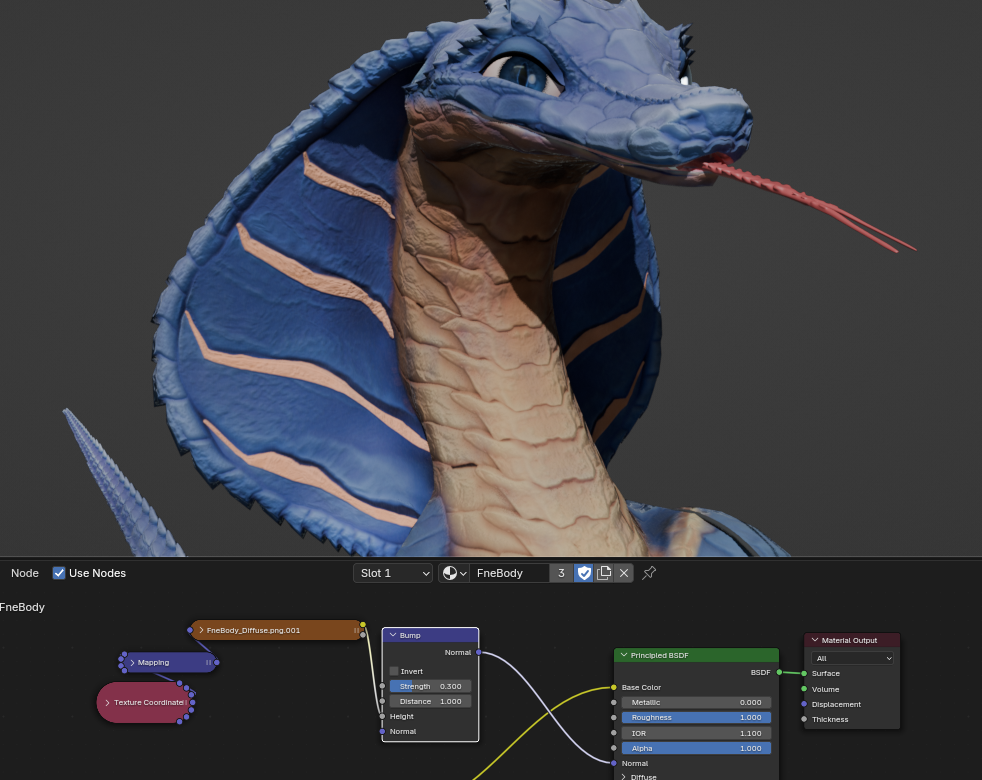Adjust the Roughness slider in Principled BSDF
Image resolution: width=982 pixels, height=780 pixels.
tap(696, 717)
